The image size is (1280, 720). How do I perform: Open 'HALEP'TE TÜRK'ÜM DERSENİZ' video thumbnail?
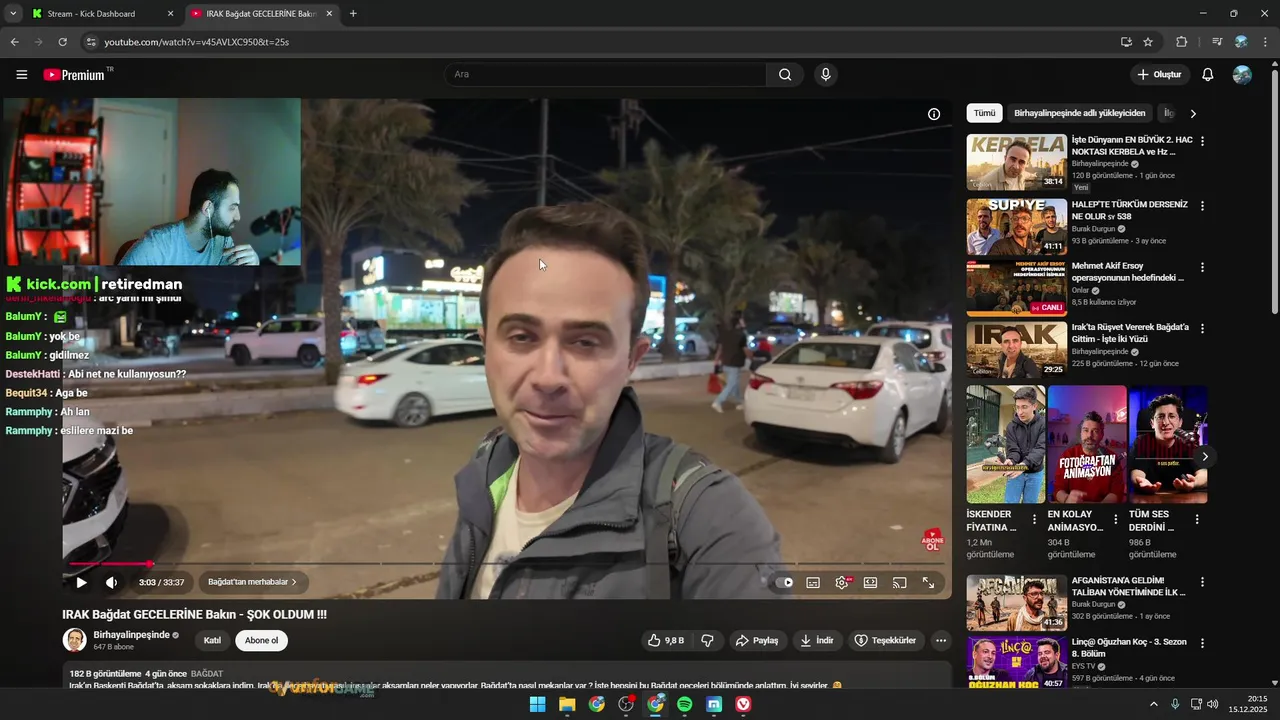[x=1016, y=227]
